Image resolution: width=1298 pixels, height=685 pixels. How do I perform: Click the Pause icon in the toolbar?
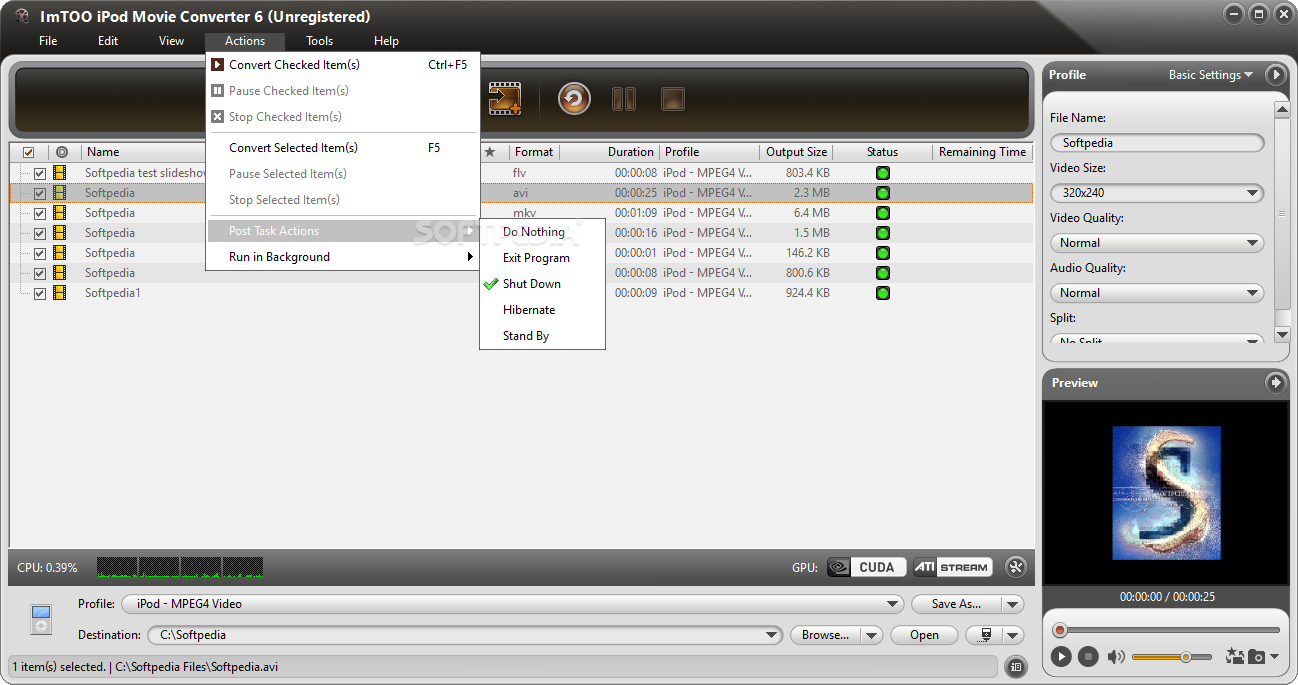point(624,99)
